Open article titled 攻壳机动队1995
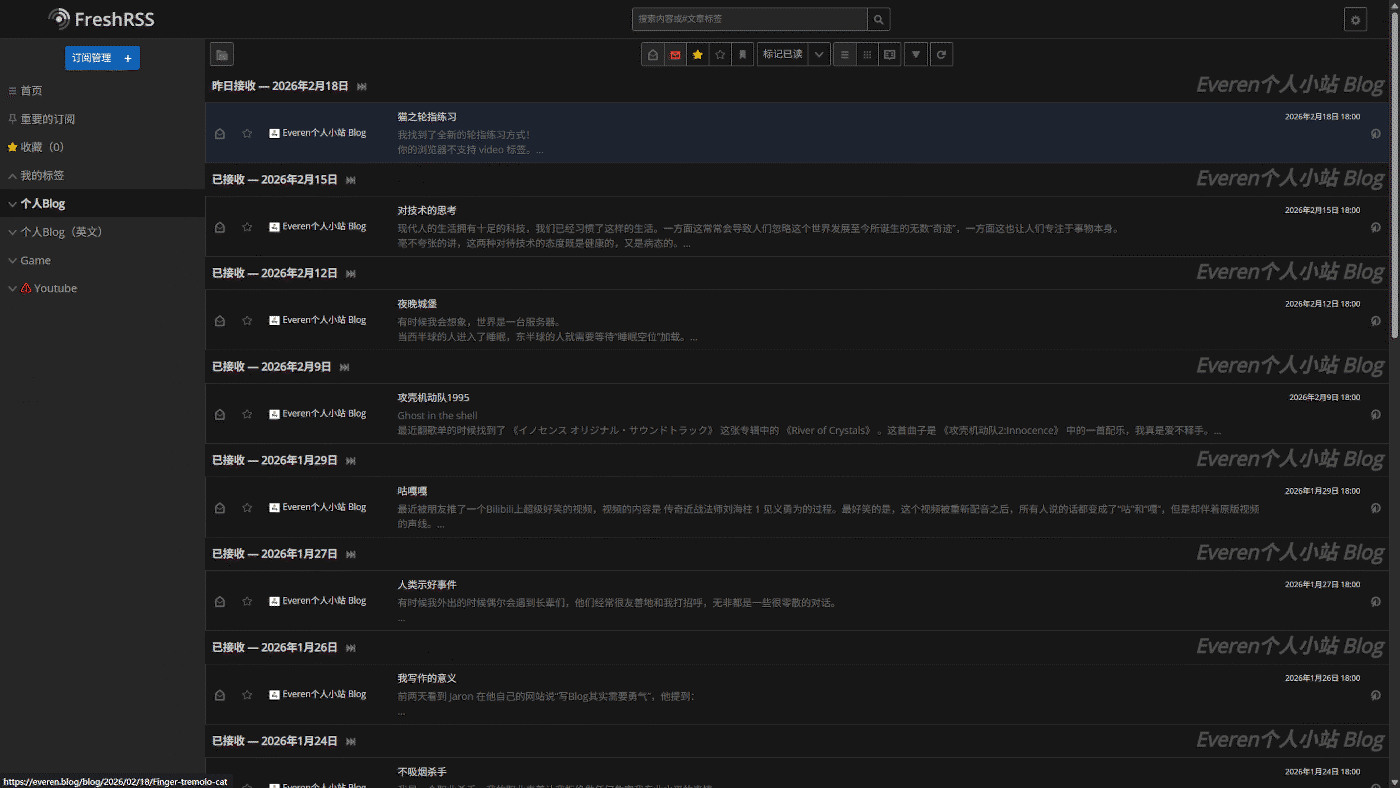Viewport: 1400px width, 788px height. (433, 397)
